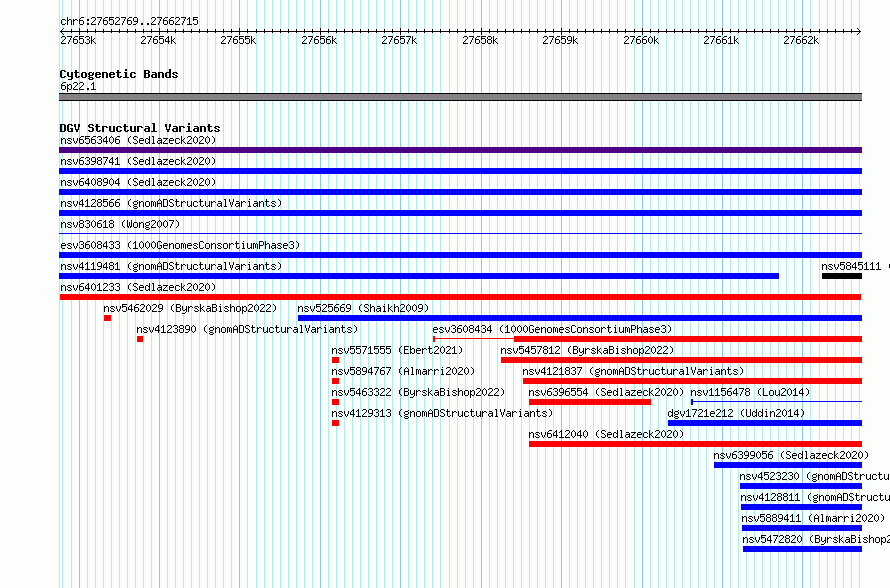Click the DGV Structural Variants track title
Image resolution: width=890 pixels, height=588 pixels.
point(140,128)
